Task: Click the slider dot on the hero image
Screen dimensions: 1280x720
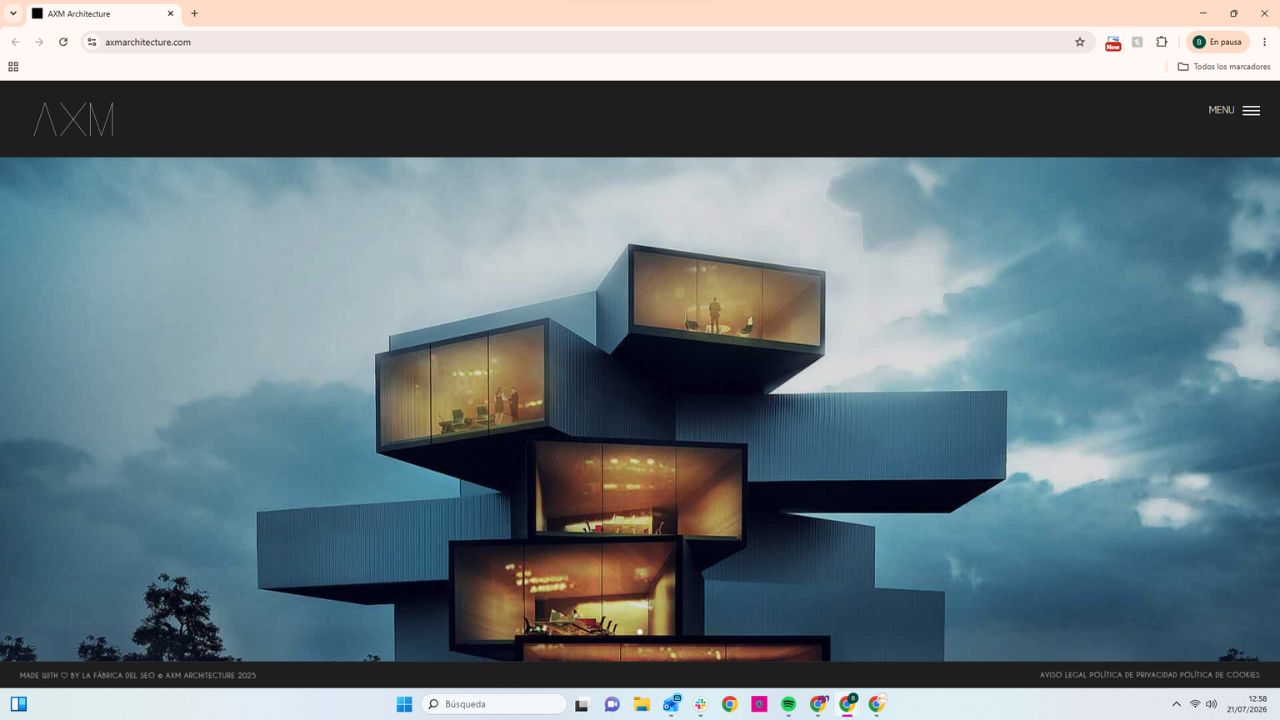Action: [x=640, y=632]
